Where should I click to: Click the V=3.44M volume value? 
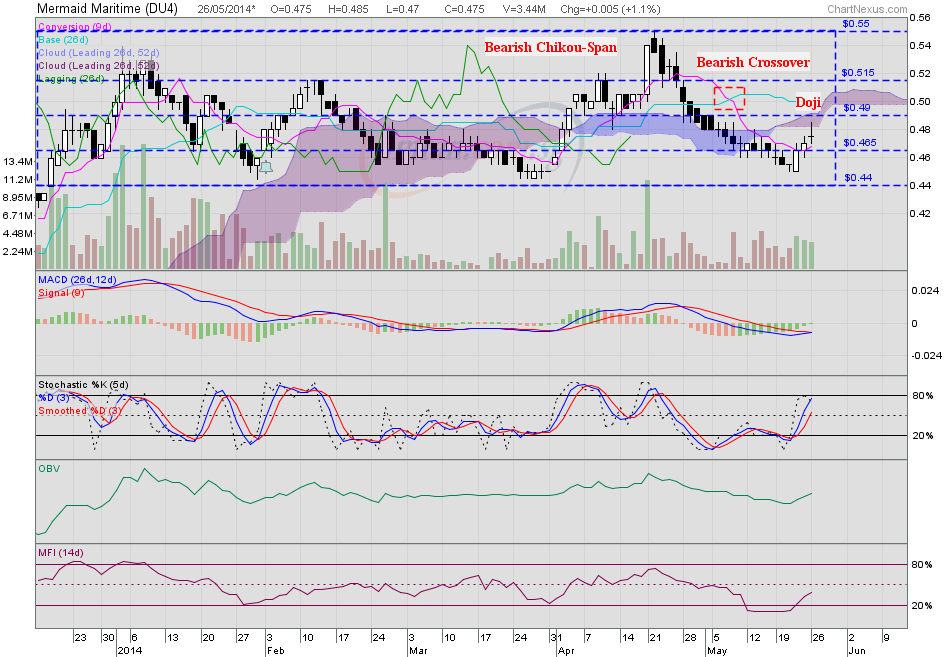pyautogui.click(x=524, y=9)
